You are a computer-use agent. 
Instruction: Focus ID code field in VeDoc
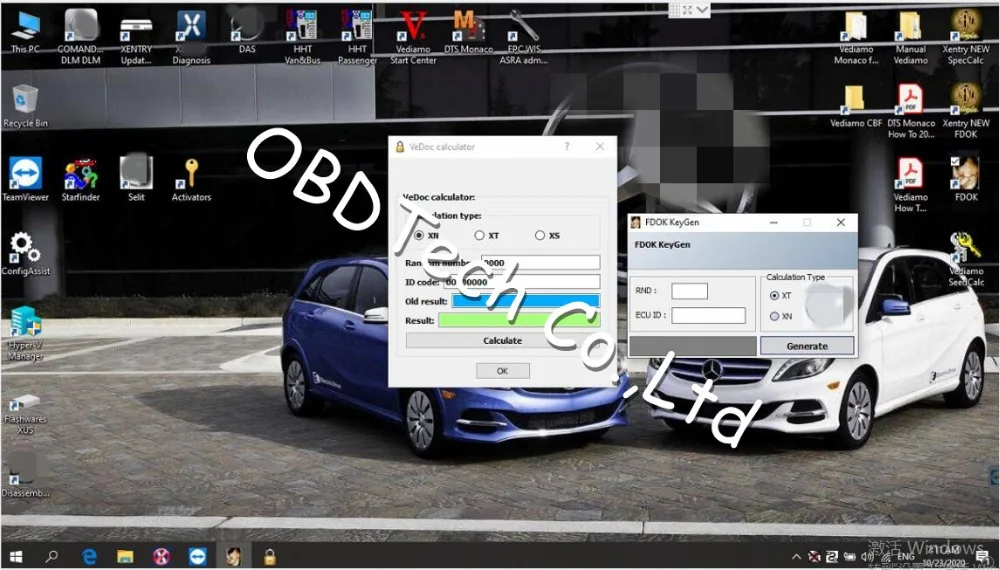521,282
